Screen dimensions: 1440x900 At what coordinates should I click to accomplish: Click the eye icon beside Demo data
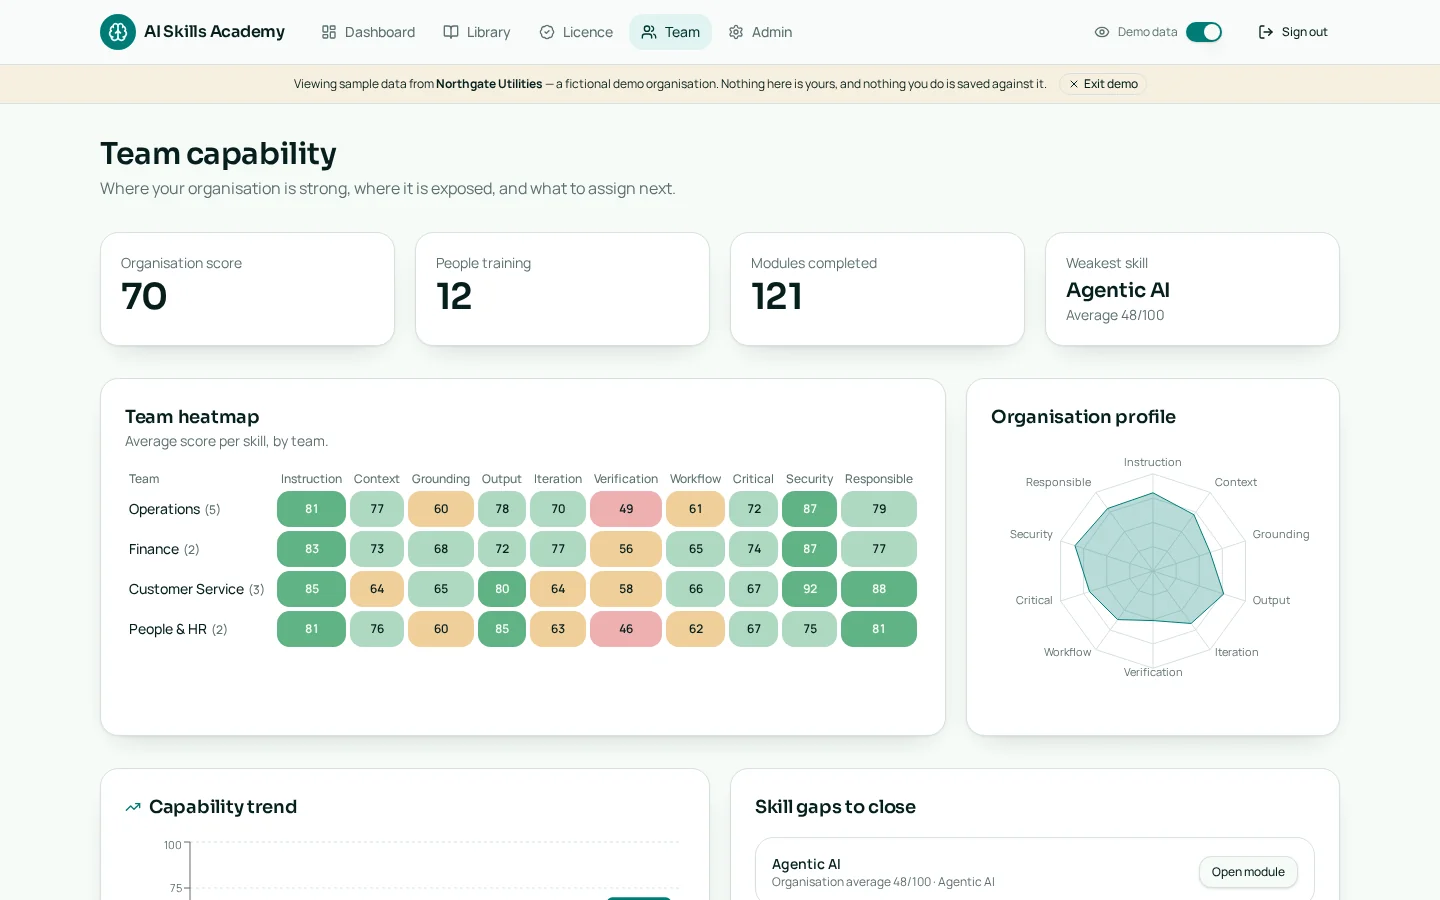click(x=1102, y=32)
